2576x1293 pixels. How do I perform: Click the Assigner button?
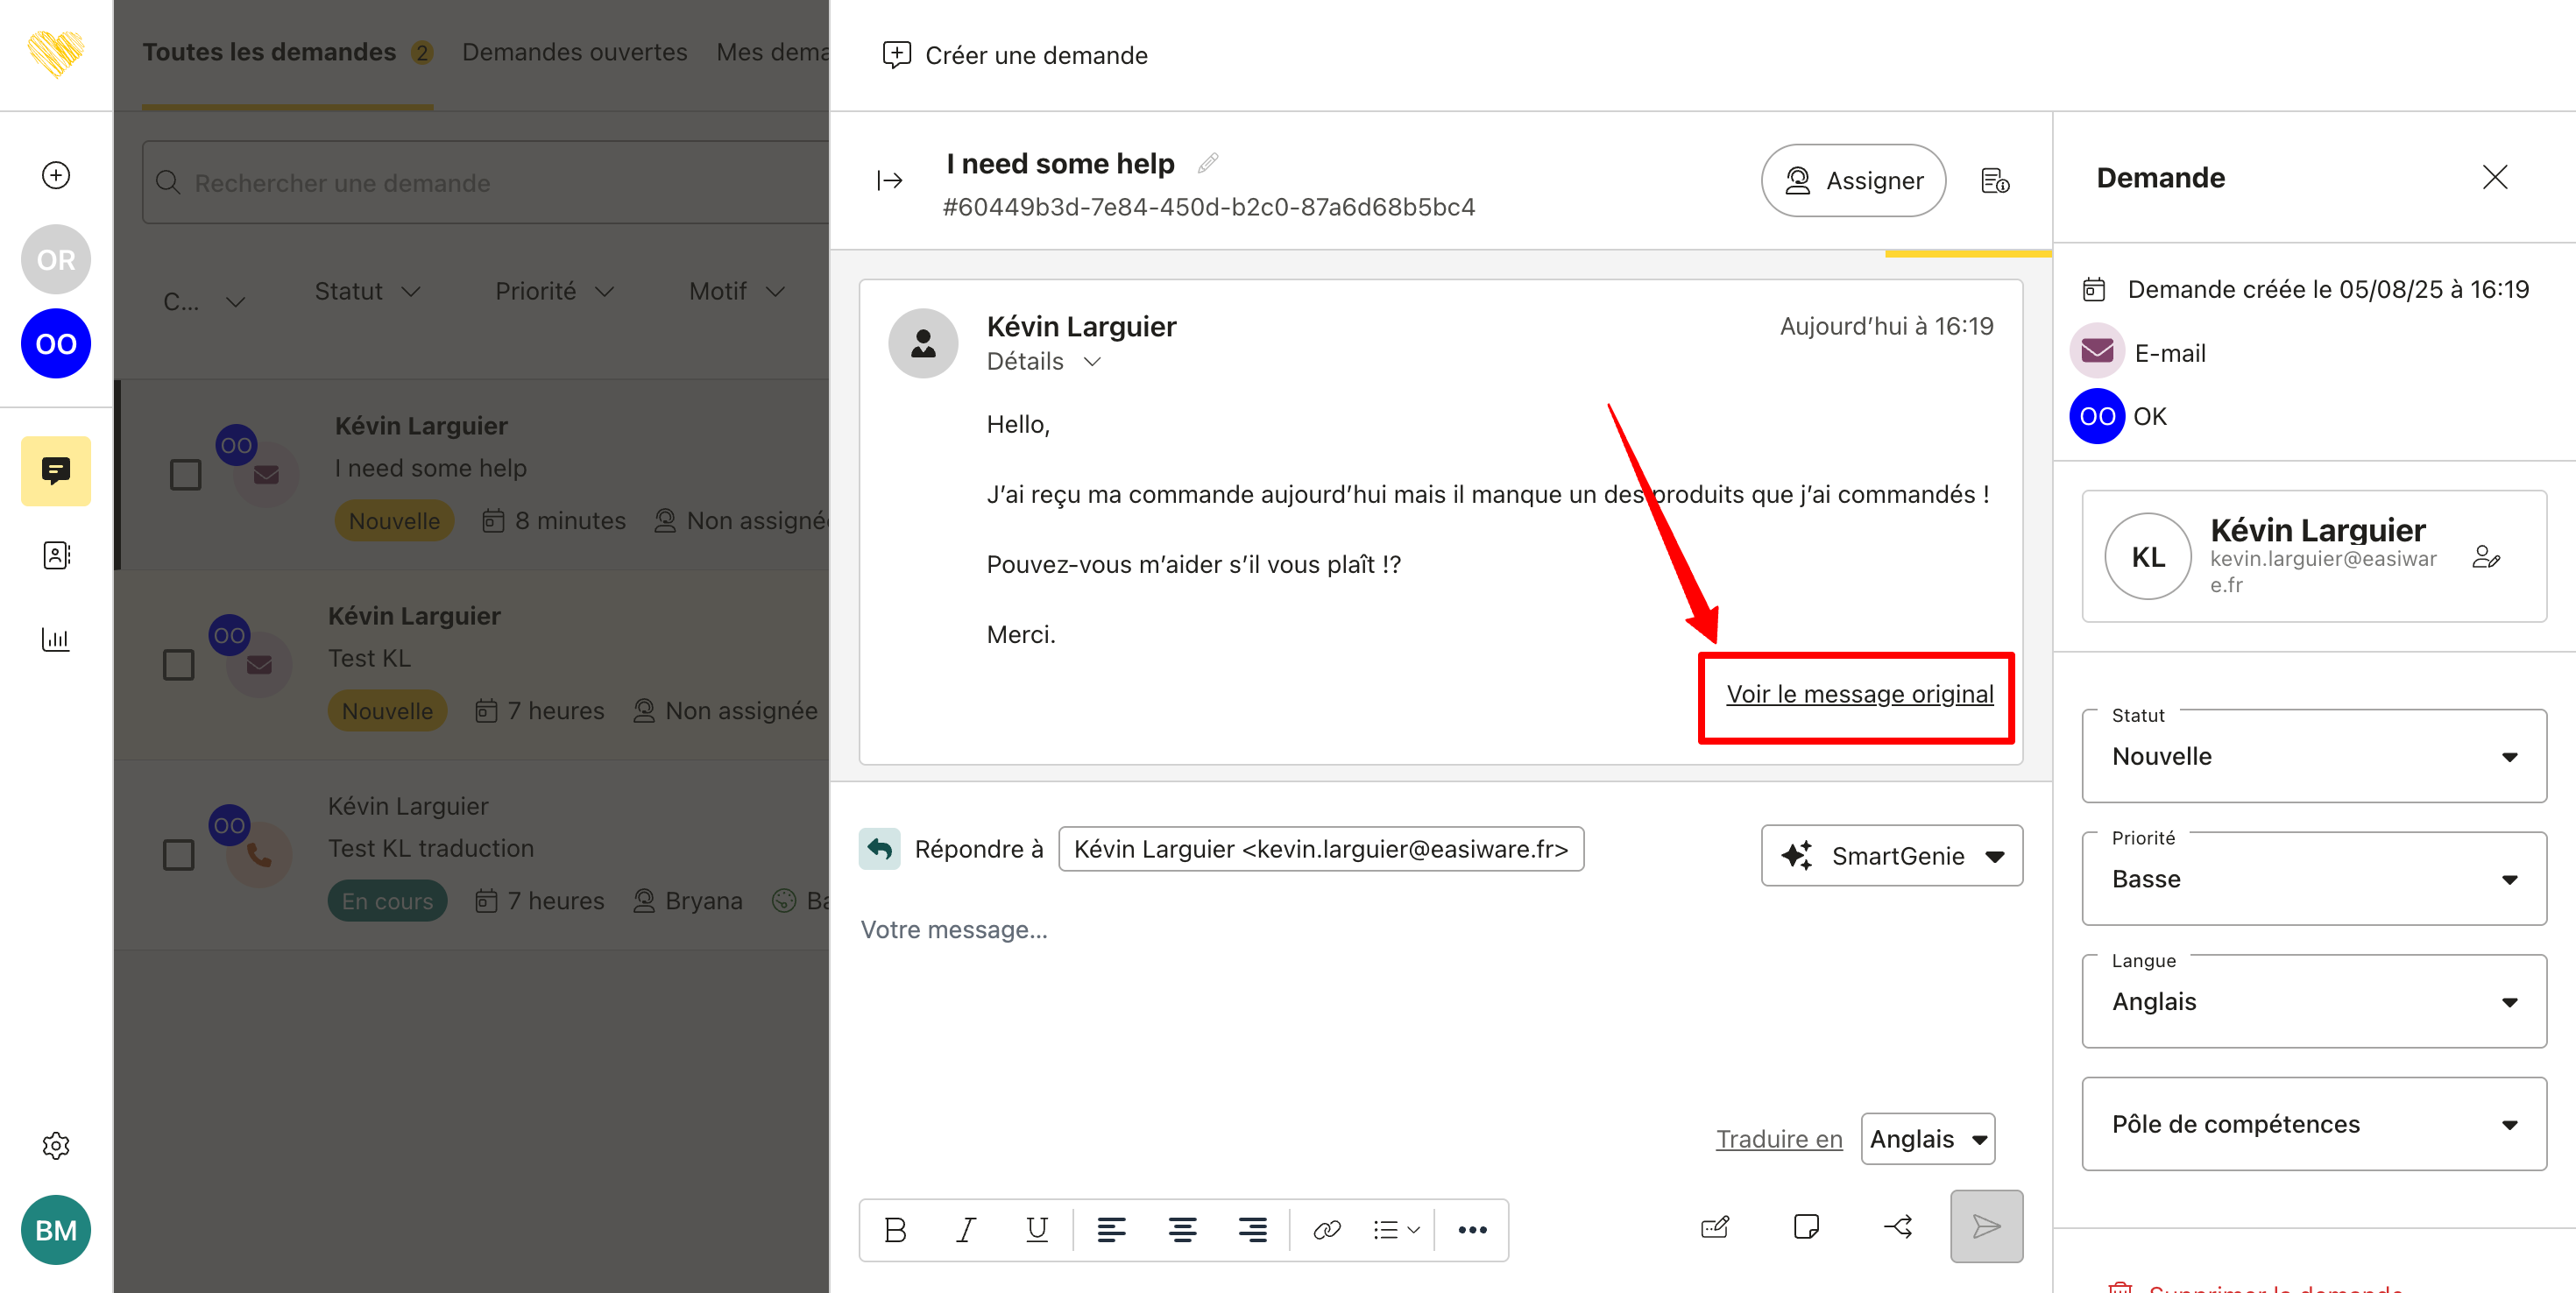[x=1853, y=181]
